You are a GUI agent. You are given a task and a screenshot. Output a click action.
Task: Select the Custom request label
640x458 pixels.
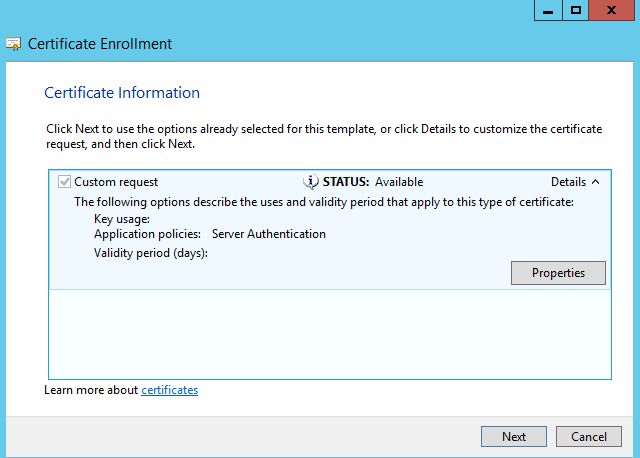pos(116,182)
